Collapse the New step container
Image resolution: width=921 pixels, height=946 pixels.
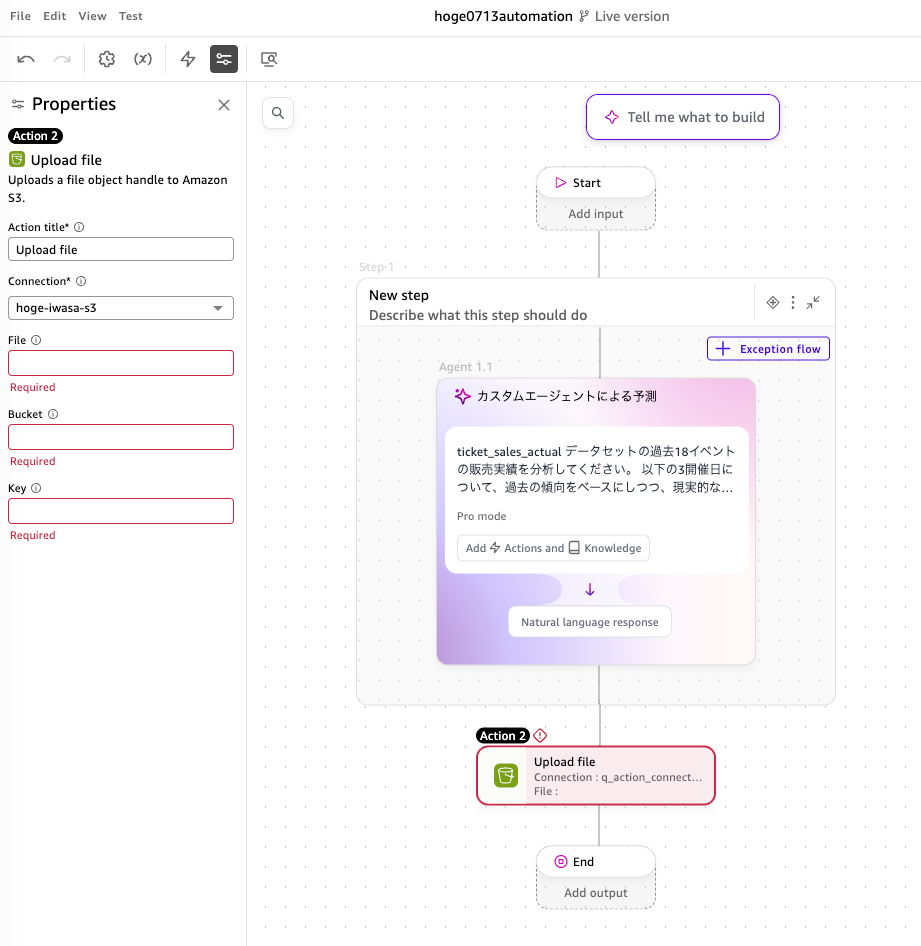click(813, 302)
